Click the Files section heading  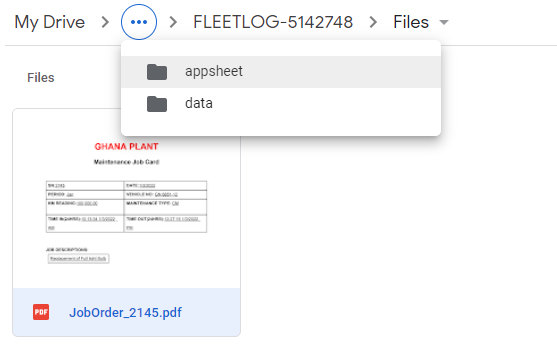point(41,77)
